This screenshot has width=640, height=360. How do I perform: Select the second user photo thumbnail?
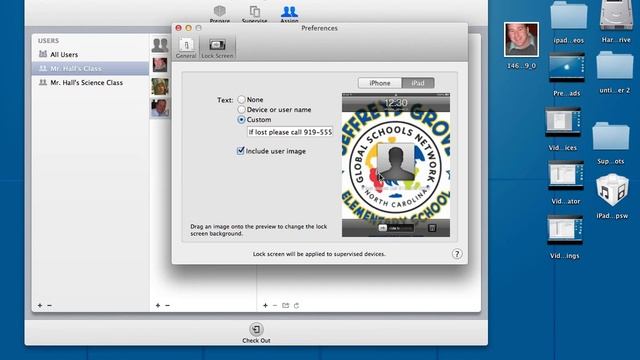tap(160, 87)
